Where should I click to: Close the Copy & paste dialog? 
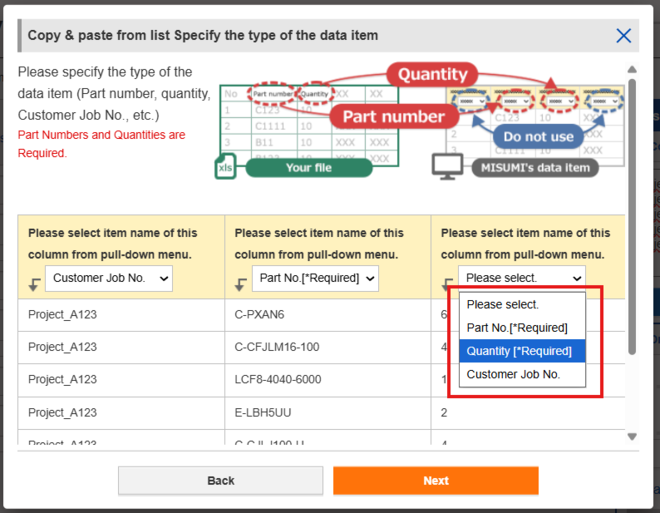[x=623, y=36]
